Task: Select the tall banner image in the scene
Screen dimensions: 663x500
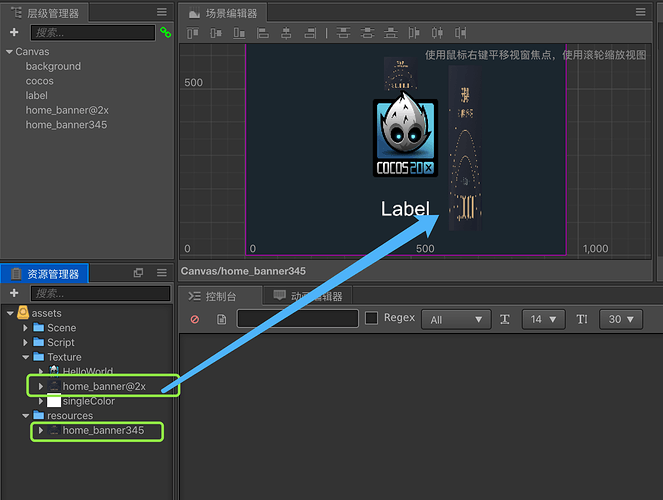Action: 465,148
